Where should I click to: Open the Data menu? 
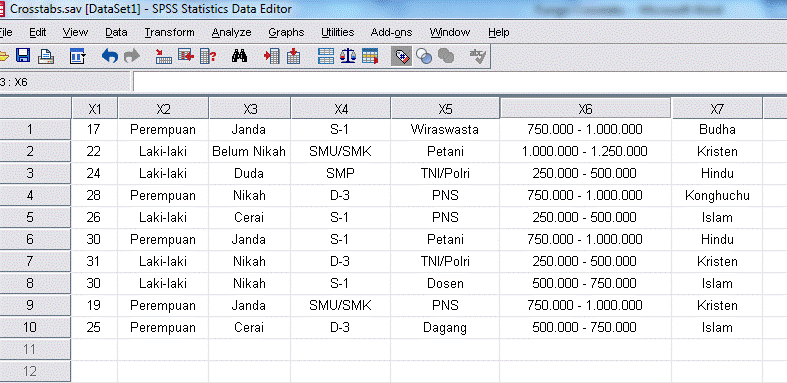pyautogui.click(x=116, y=33)
